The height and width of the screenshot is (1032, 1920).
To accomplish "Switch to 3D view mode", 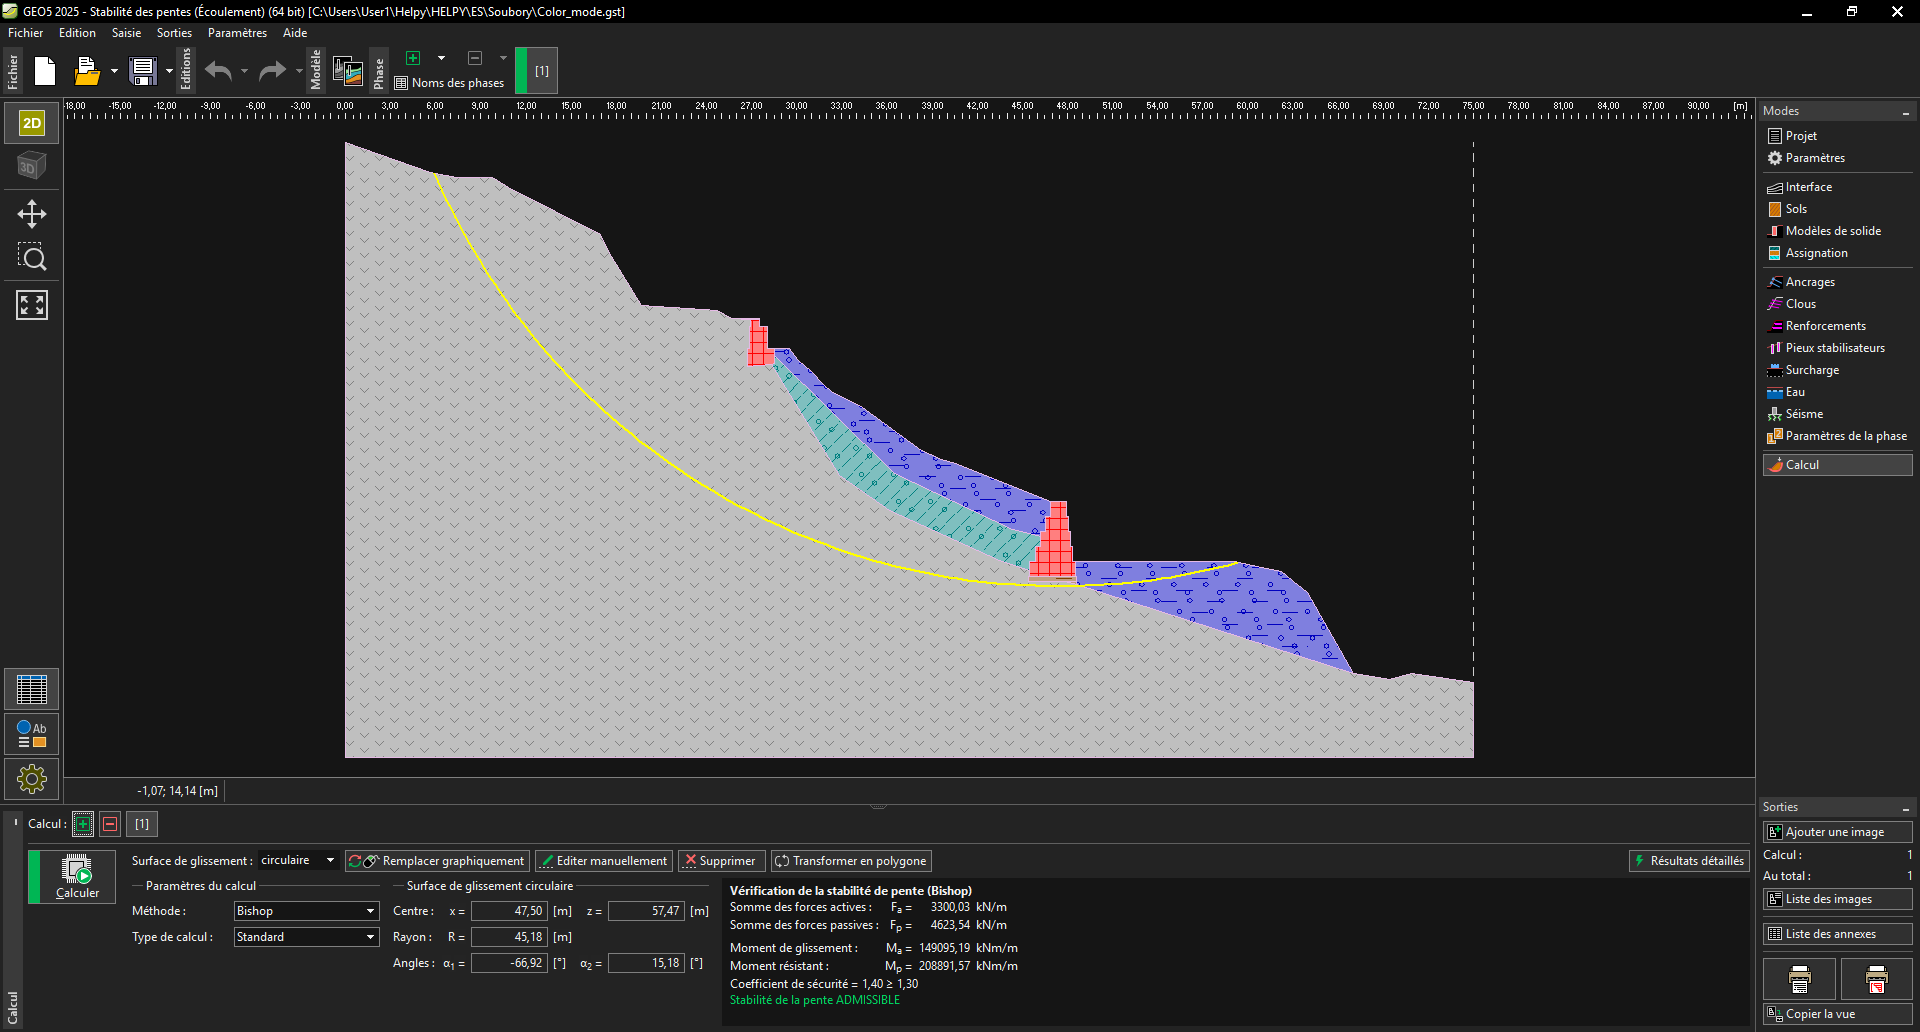I will (x=32, y=165).
